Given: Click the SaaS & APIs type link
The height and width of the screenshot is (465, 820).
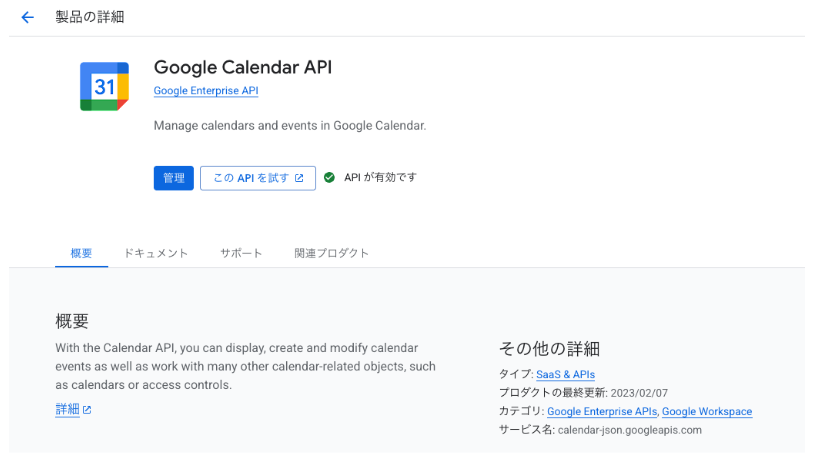Looking at the screenshot, I should [565, 374].
